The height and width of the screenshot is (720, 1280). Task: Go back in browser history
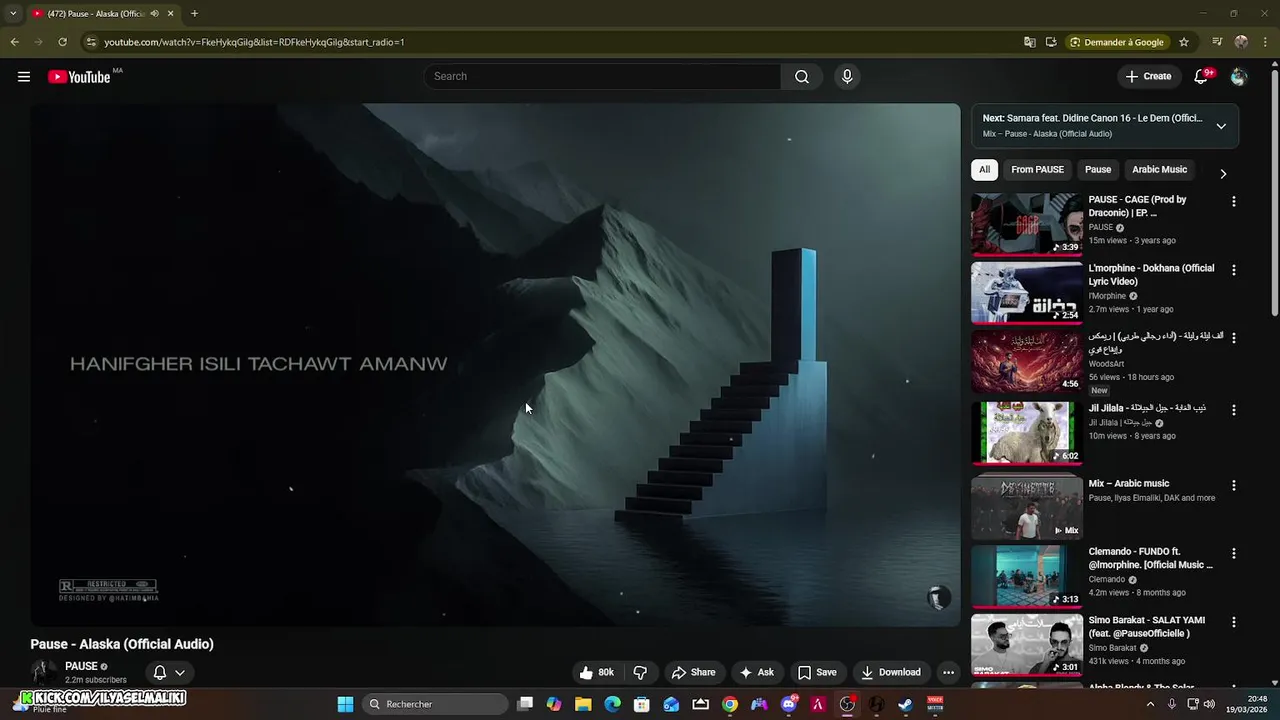coord(14,42)
